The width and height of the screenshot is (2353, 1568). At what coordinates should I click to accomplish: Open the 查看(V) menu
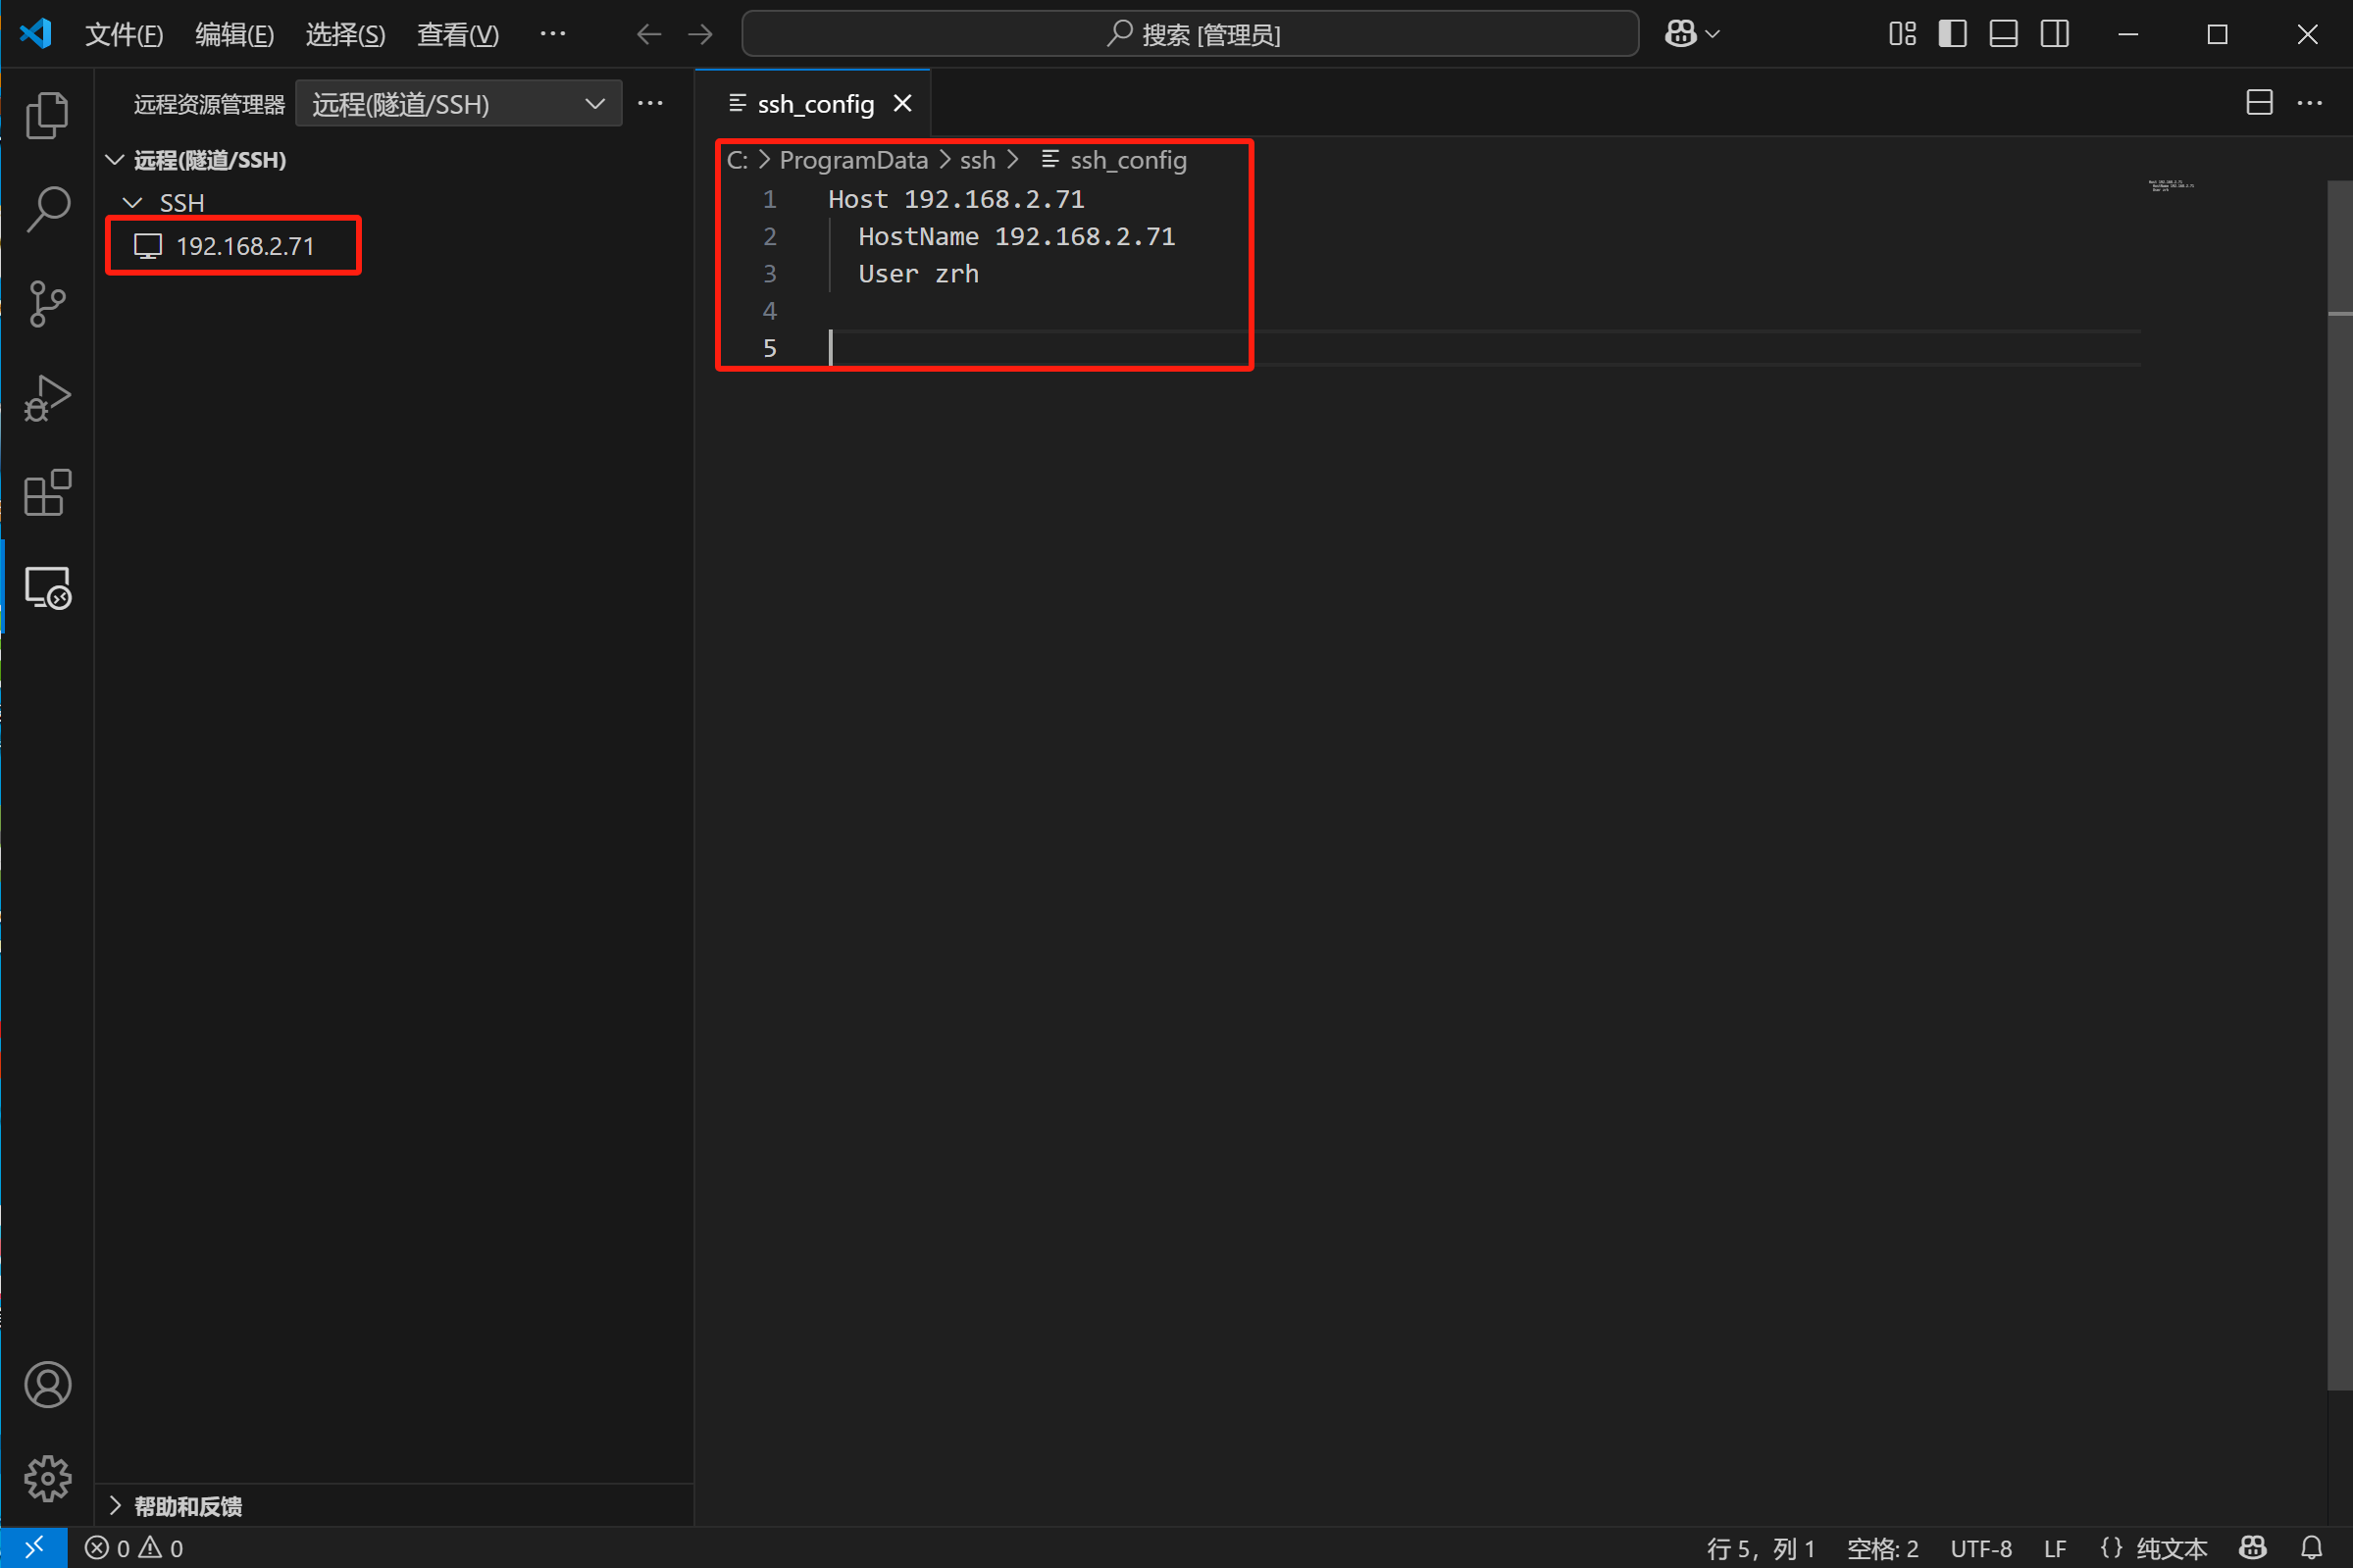pos(457,35)
